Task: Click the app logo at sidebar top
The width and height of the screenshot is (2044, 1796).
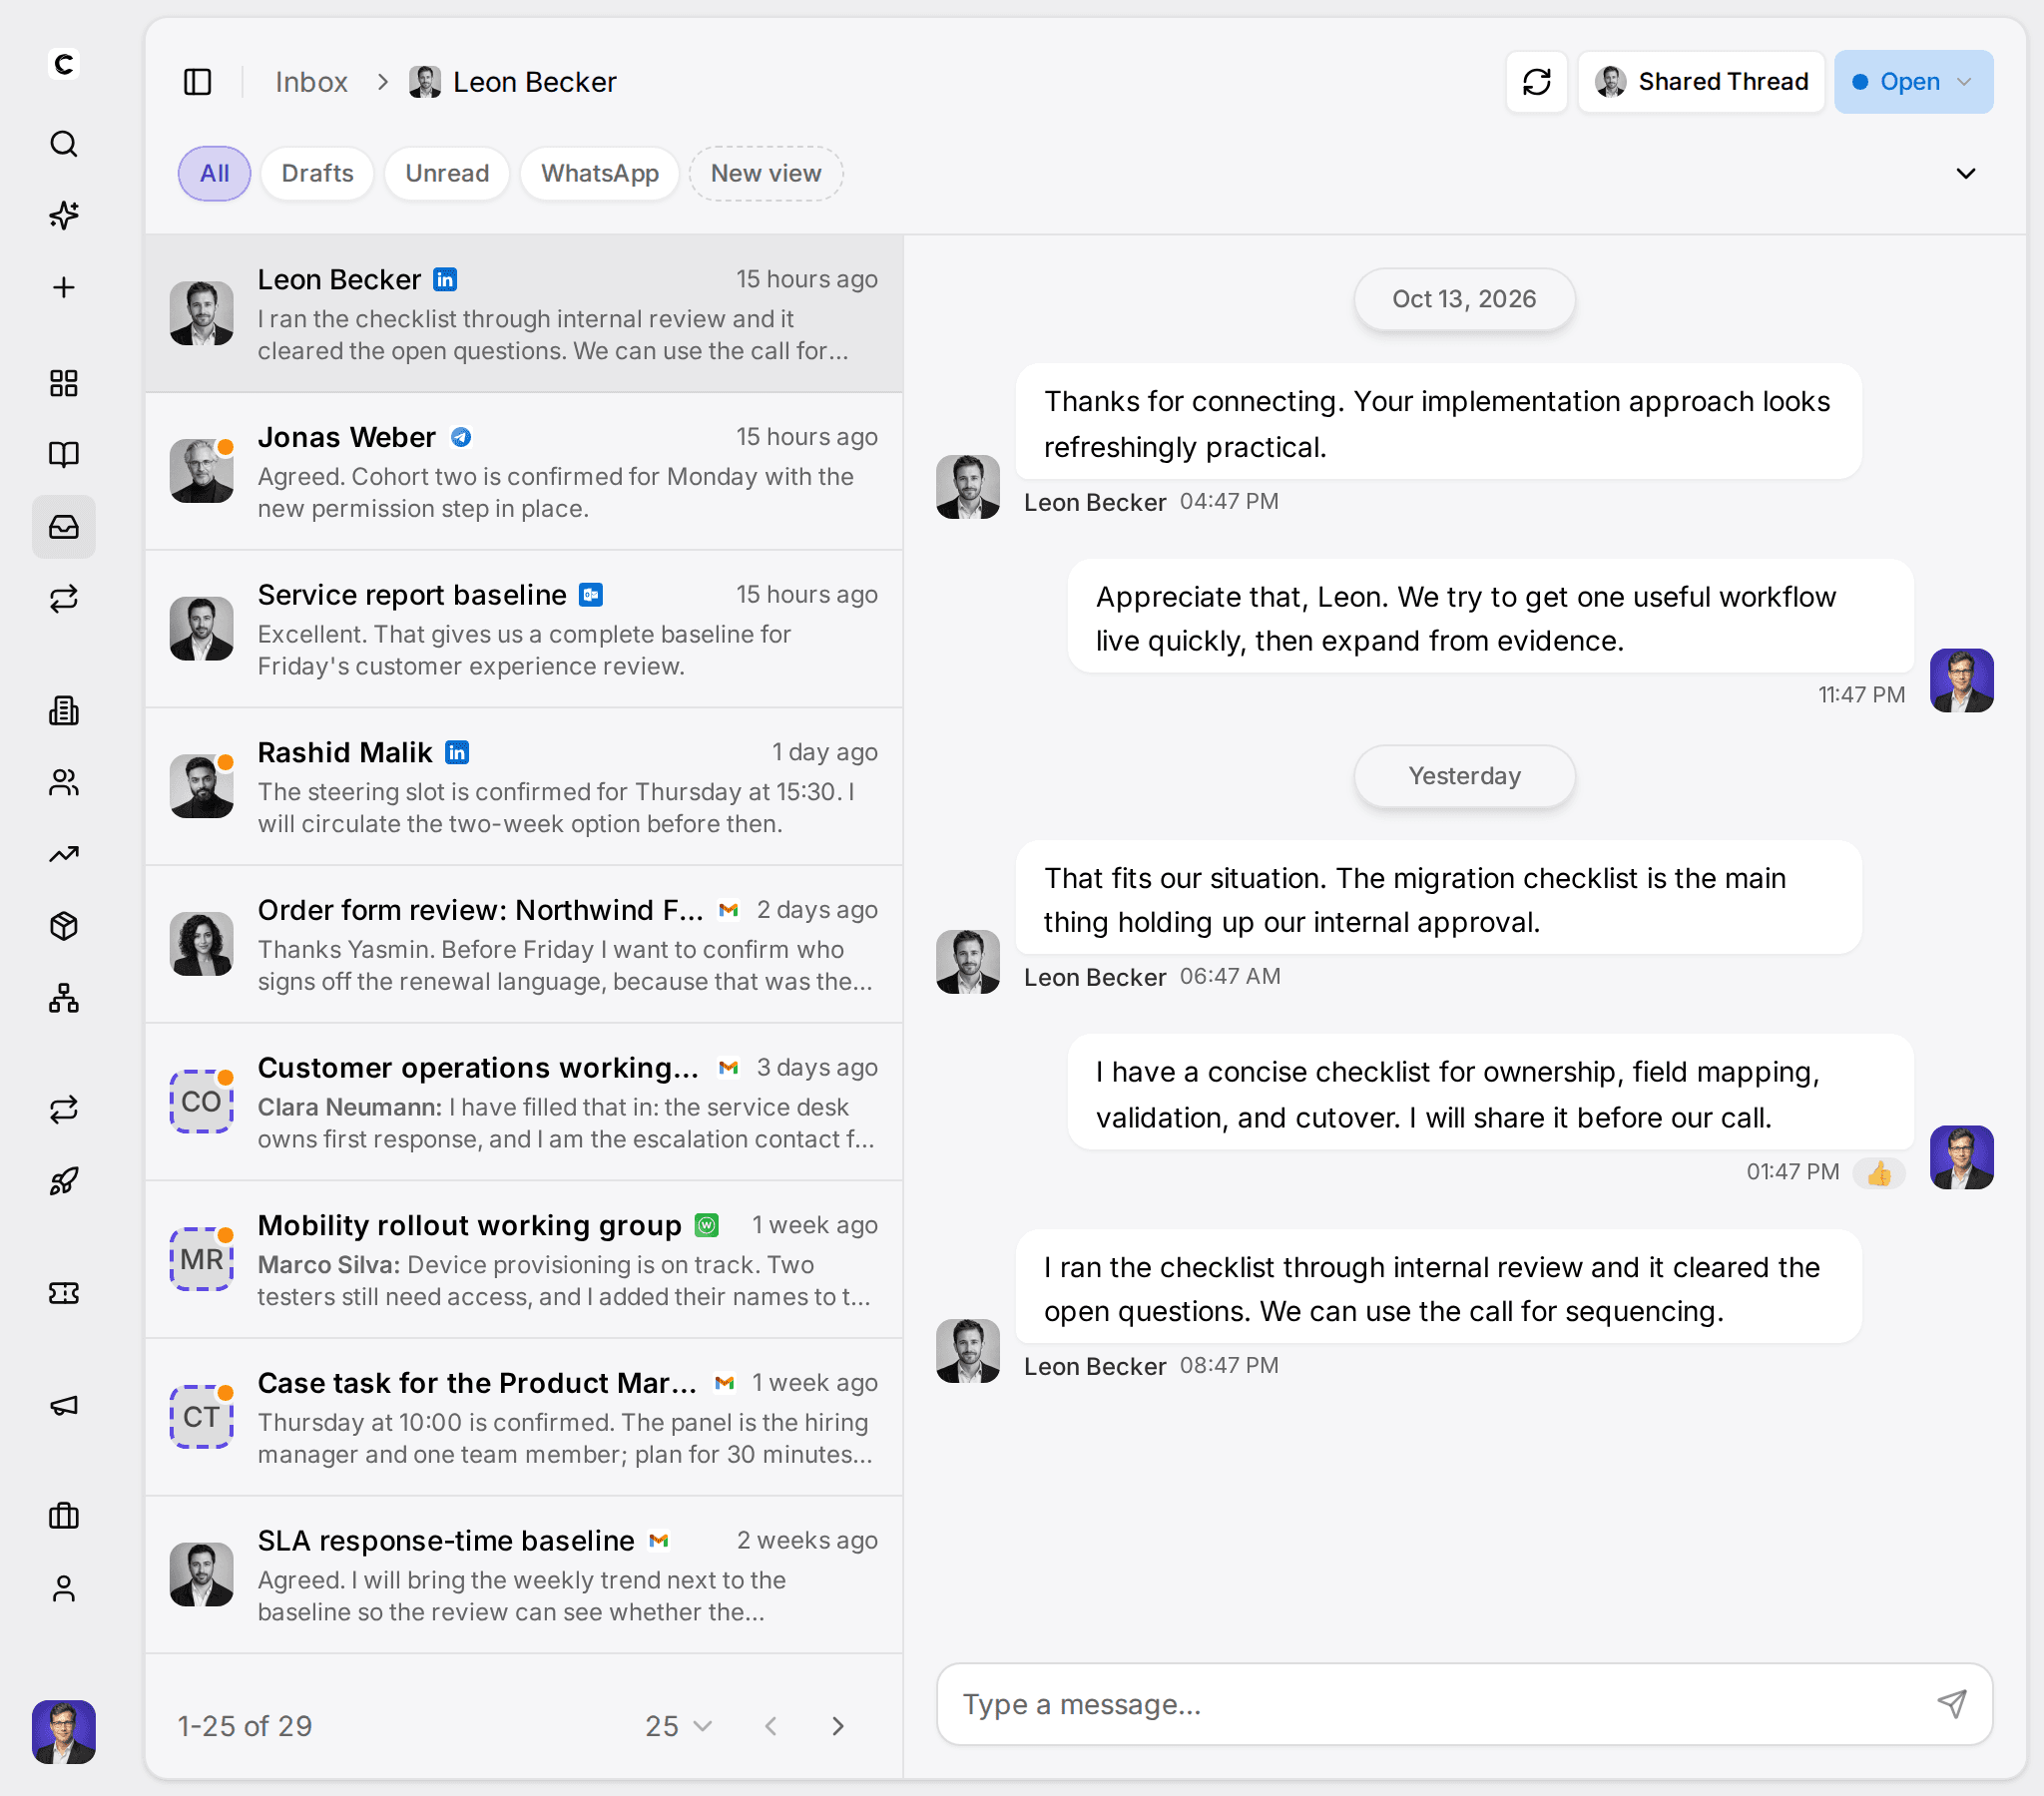Action: click(64, 64)
